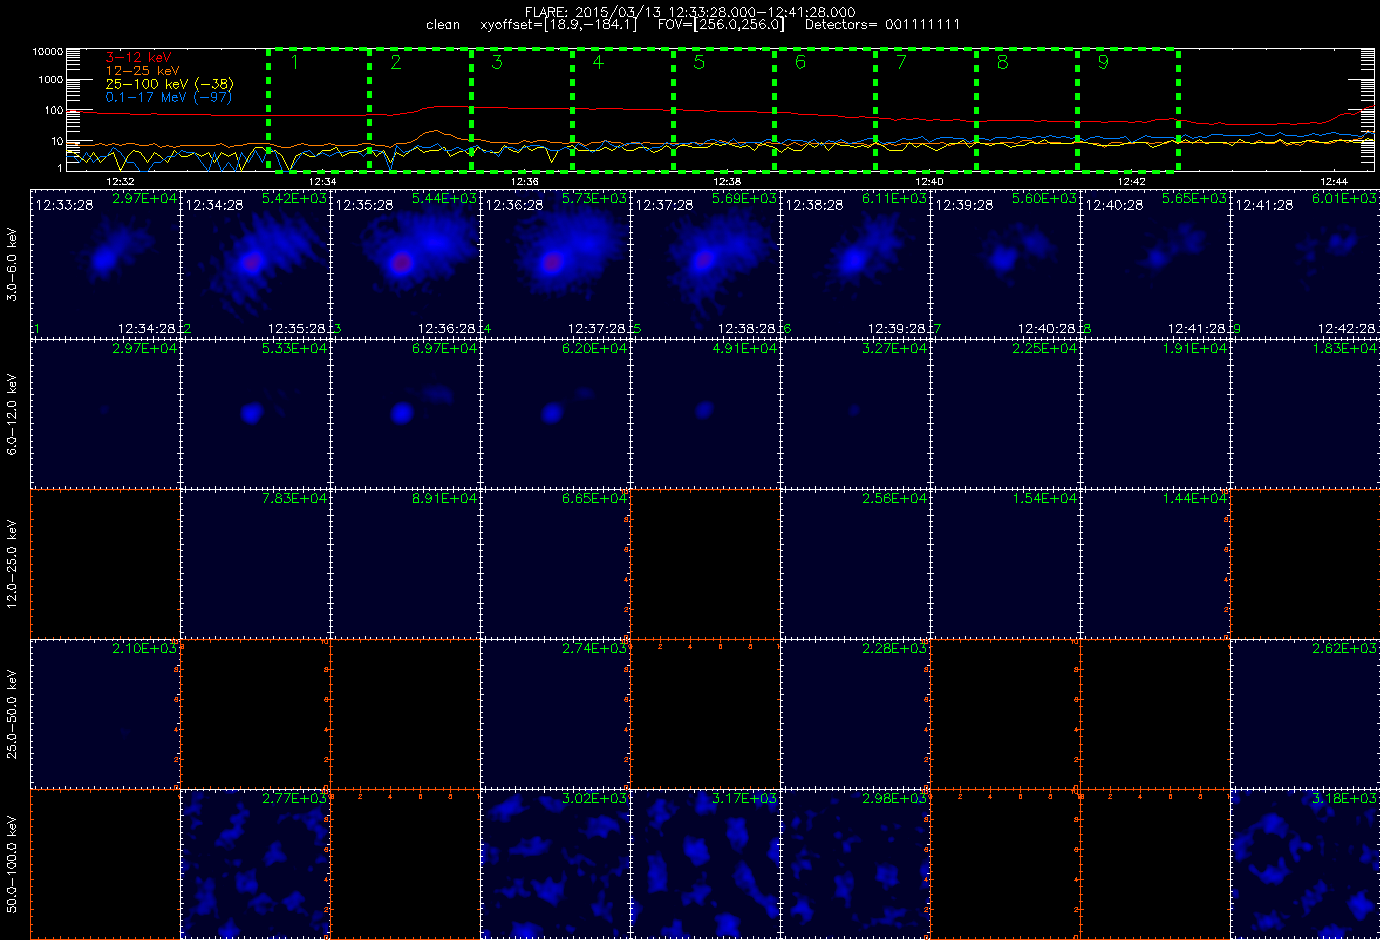Click the 1.83E+04 peak value
The width and height of the screenshot is (1380, 940).
[1344, 349]
